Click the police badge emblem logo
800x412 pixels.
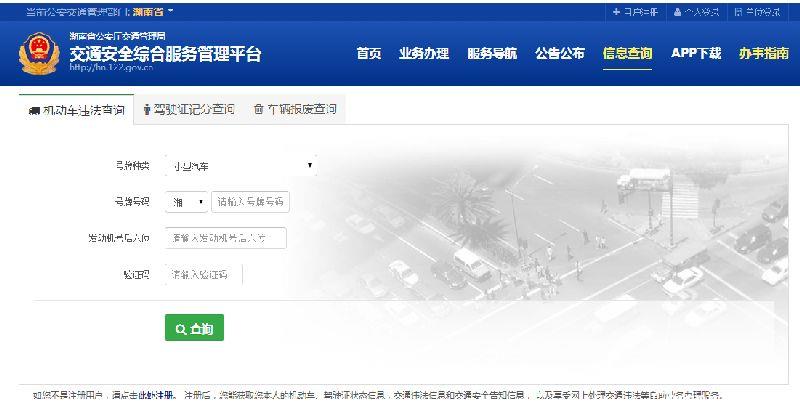39,54
